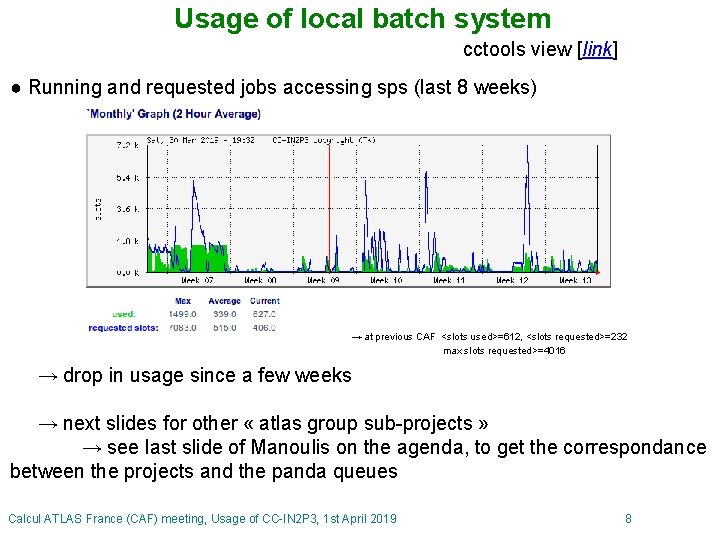Click the Week 07 axis label
Screen dimensions: 720x540
tap(197, 280)
